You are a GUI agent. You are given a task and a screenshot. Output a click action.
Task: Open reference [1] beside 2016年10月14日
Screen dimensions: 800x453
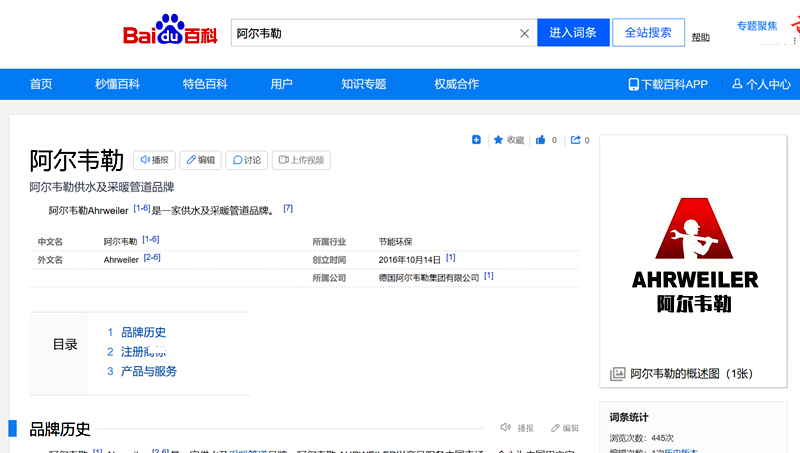tap(451, 258)
